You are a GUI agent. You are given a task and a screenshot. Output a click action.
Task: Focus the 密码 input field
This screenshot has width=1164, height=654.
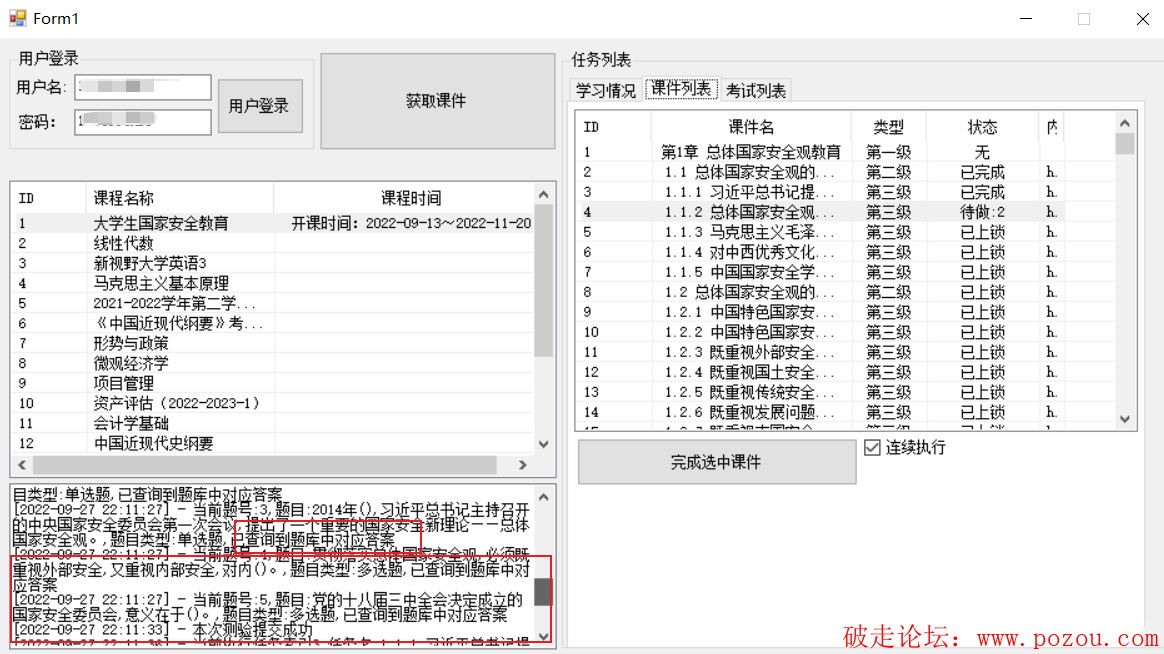[x=143, y=122]
